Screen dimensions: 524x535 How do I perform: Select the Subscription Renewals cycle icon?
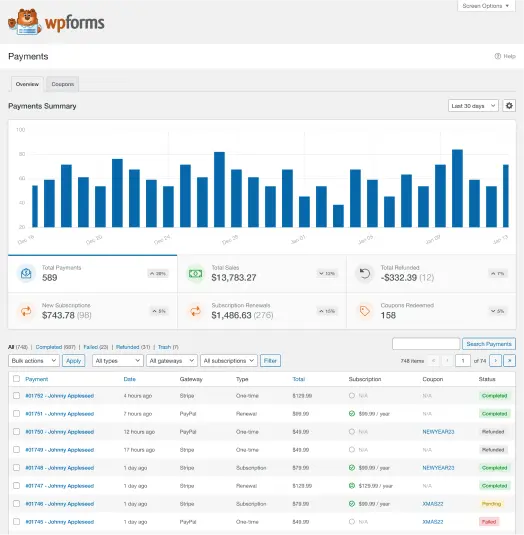[195, 311]
